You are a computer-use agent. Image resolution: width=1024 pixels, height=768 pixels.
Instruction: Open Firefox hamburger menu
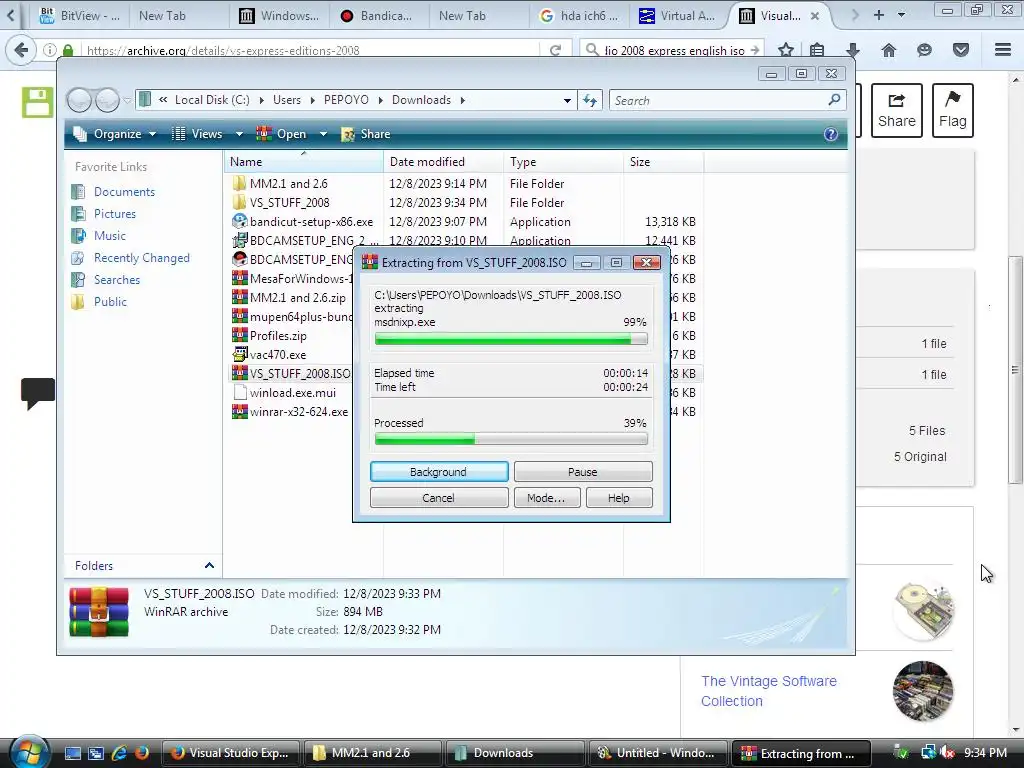(x=1003, y=50)
